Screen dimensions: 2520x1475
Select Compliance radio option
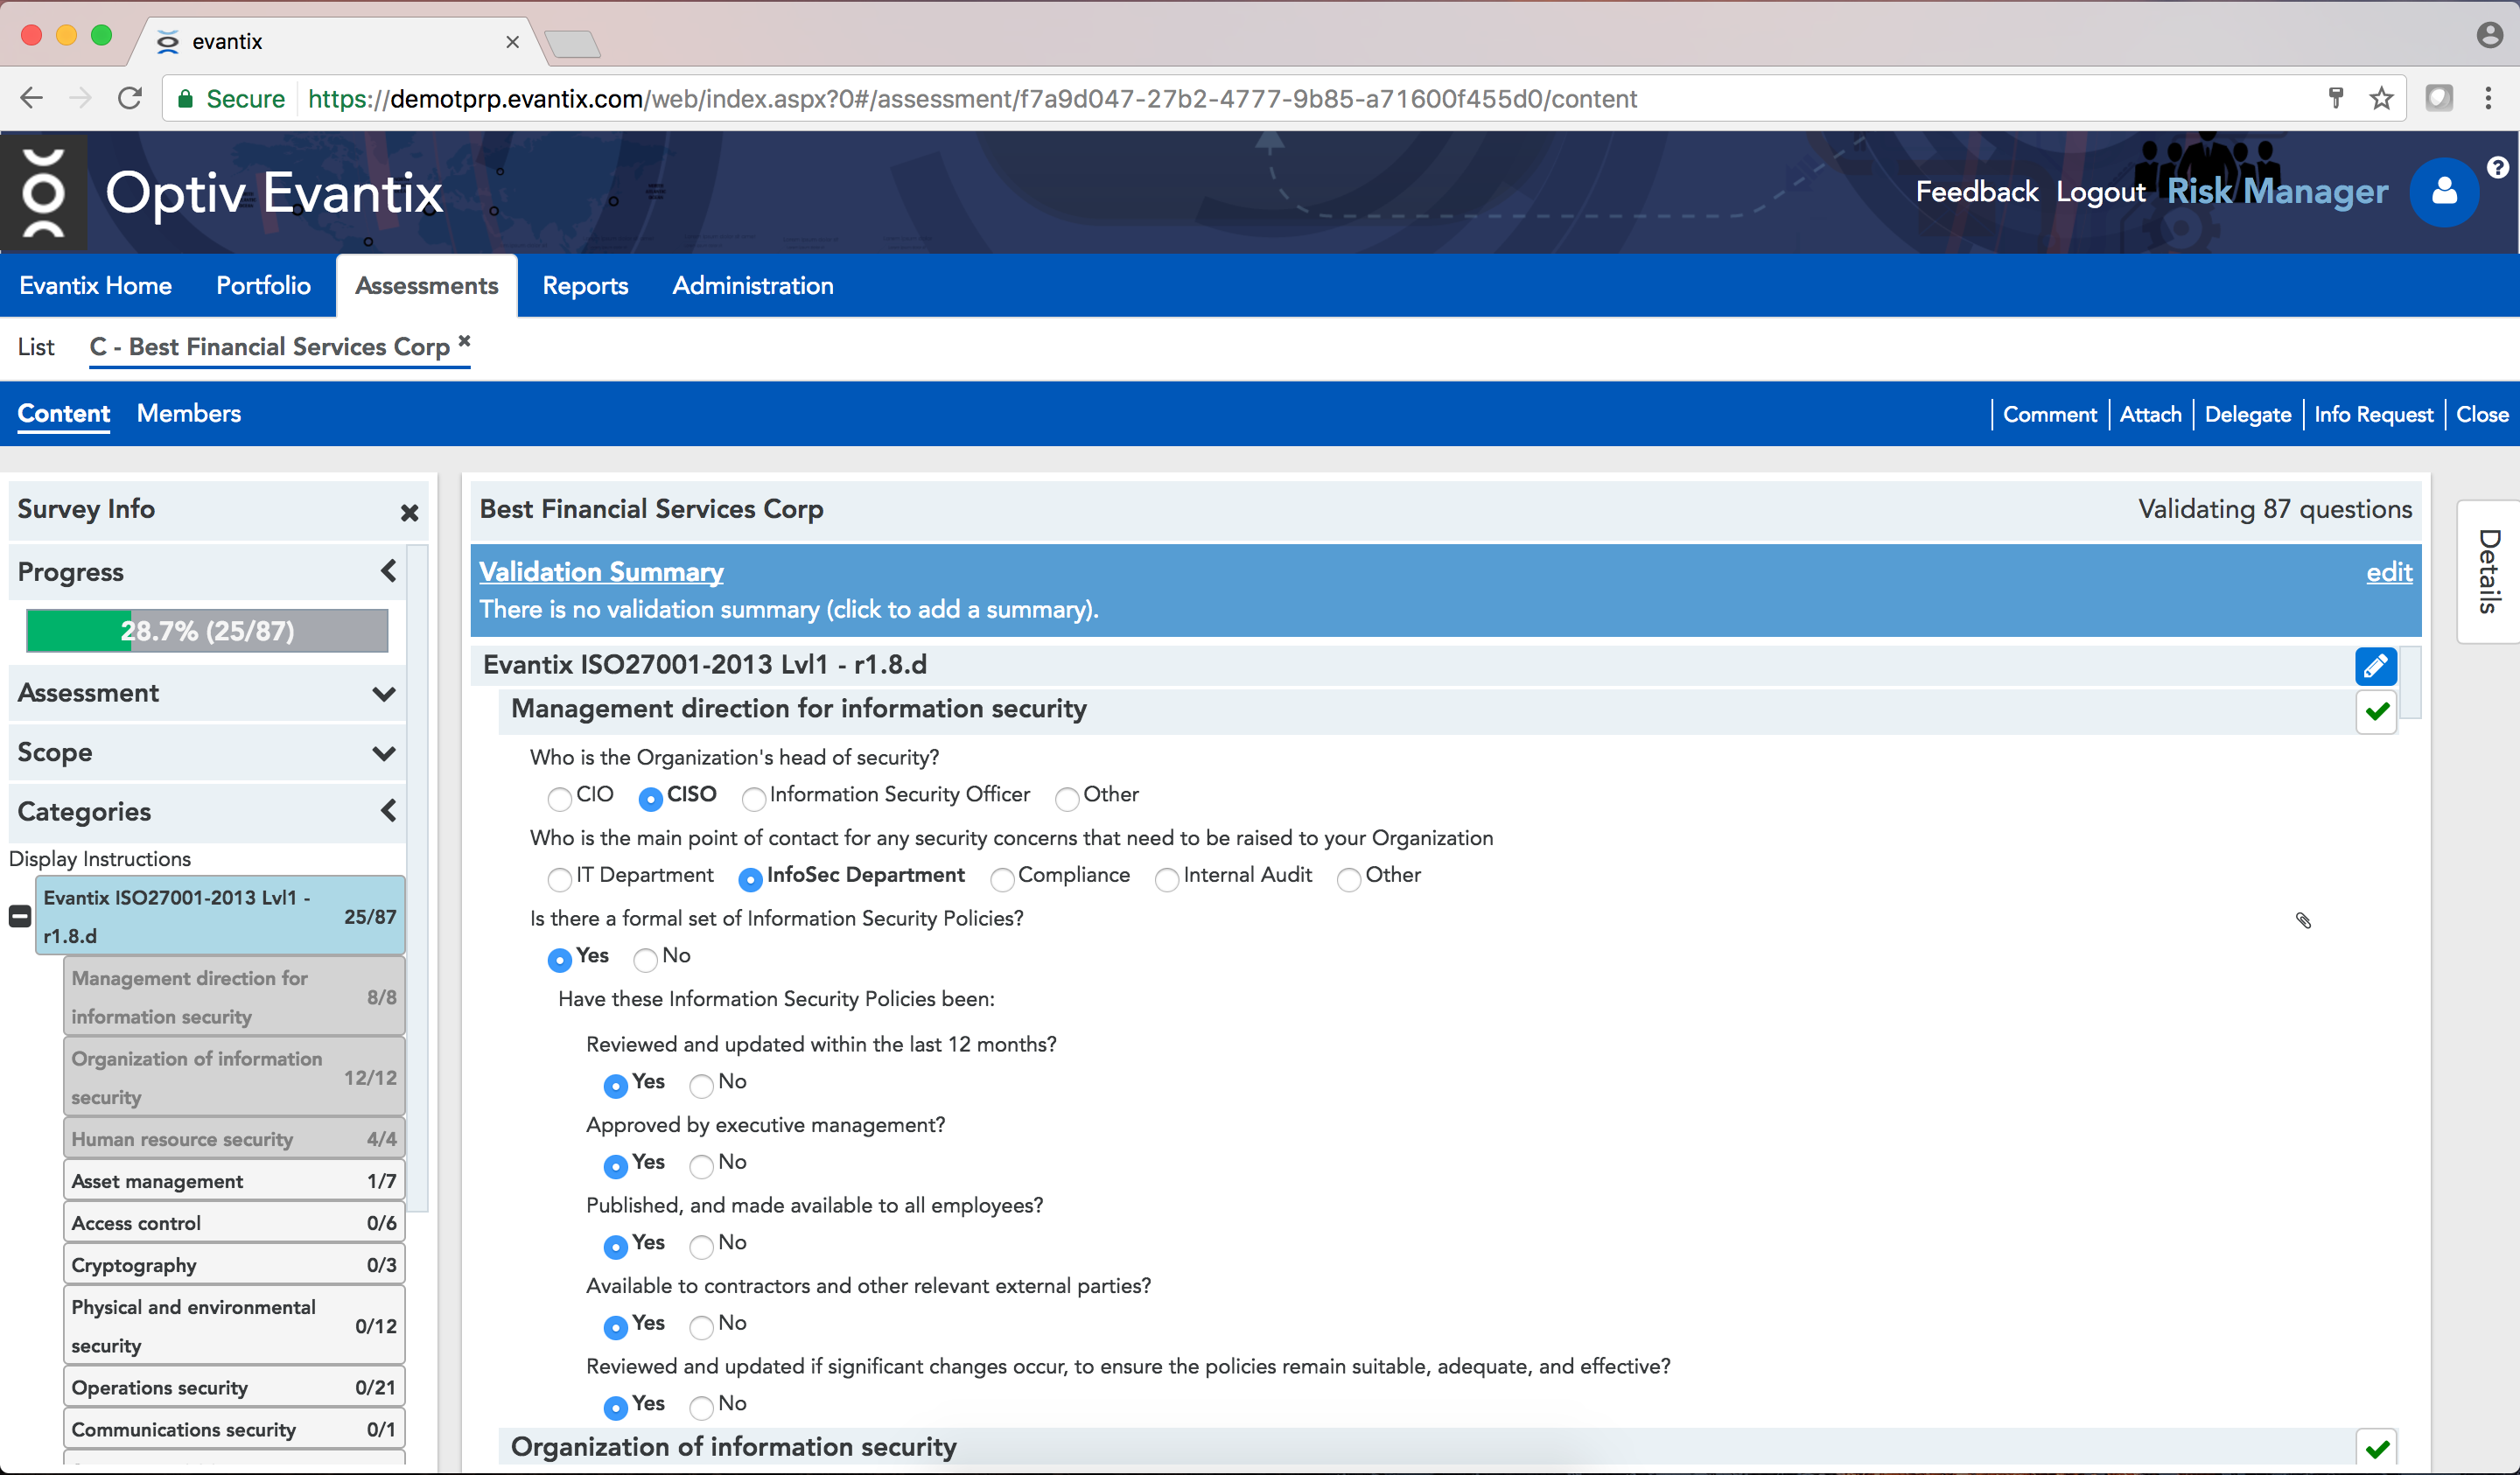1002,879
